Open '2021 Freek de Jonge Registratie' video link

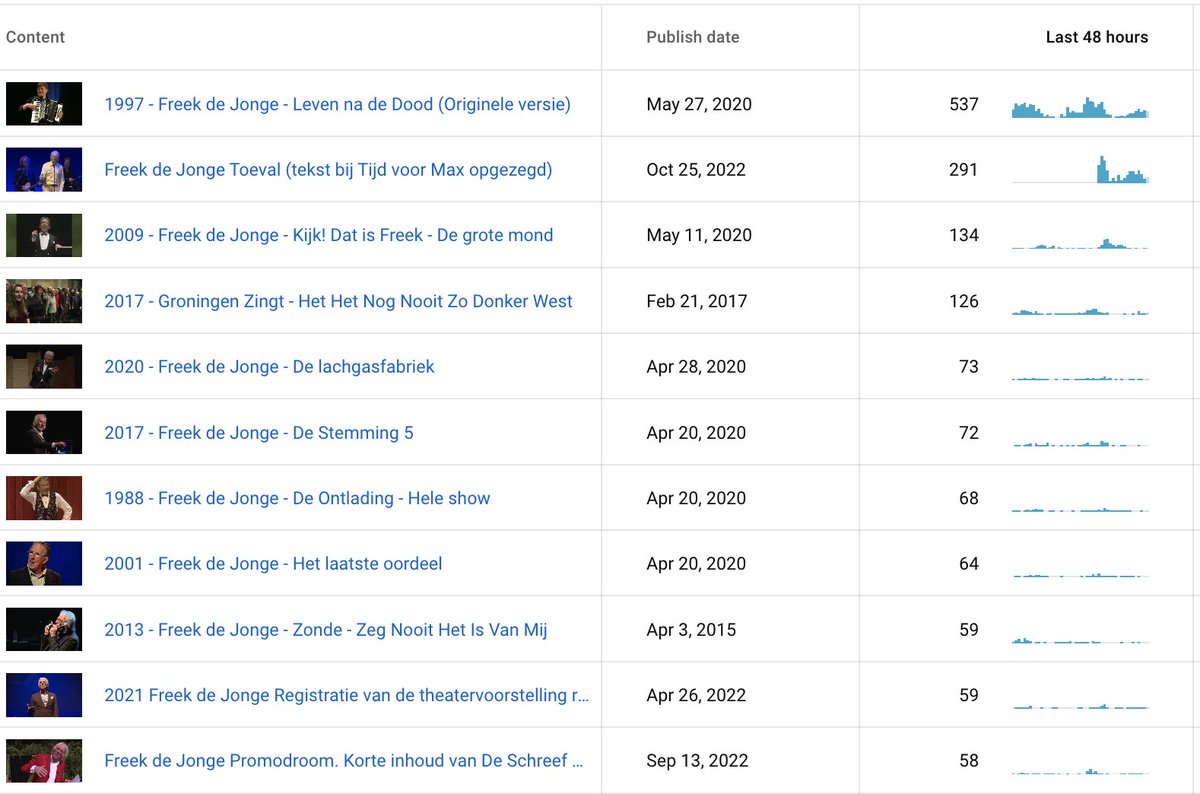[x=346, y=695]
